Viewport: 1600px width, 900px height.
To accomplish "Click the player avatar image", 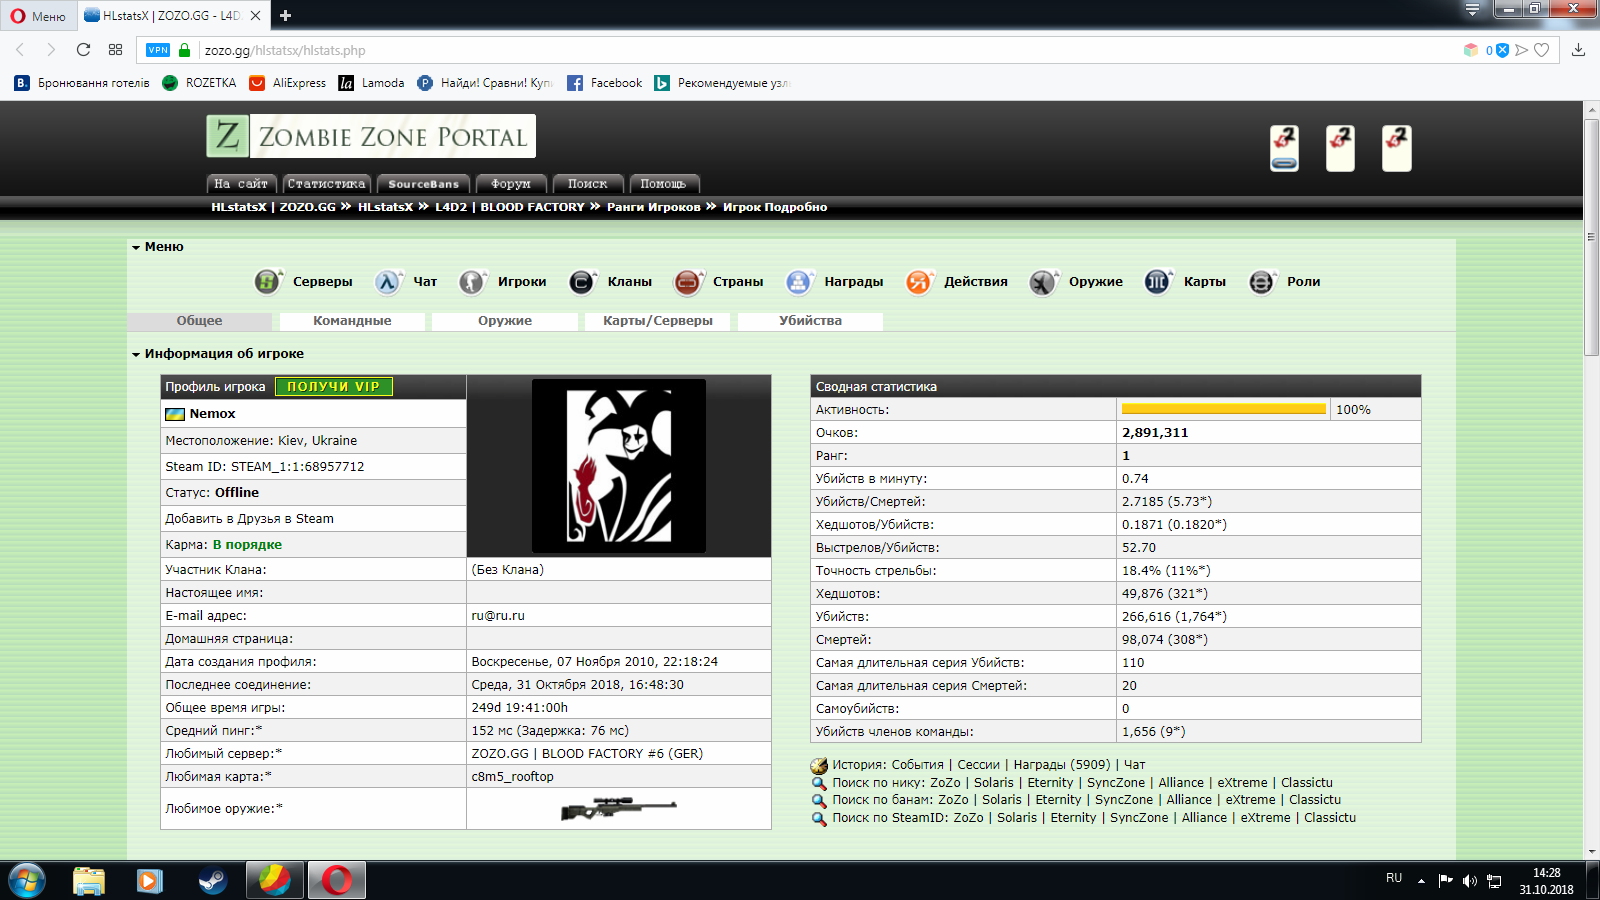I will 619,466.
